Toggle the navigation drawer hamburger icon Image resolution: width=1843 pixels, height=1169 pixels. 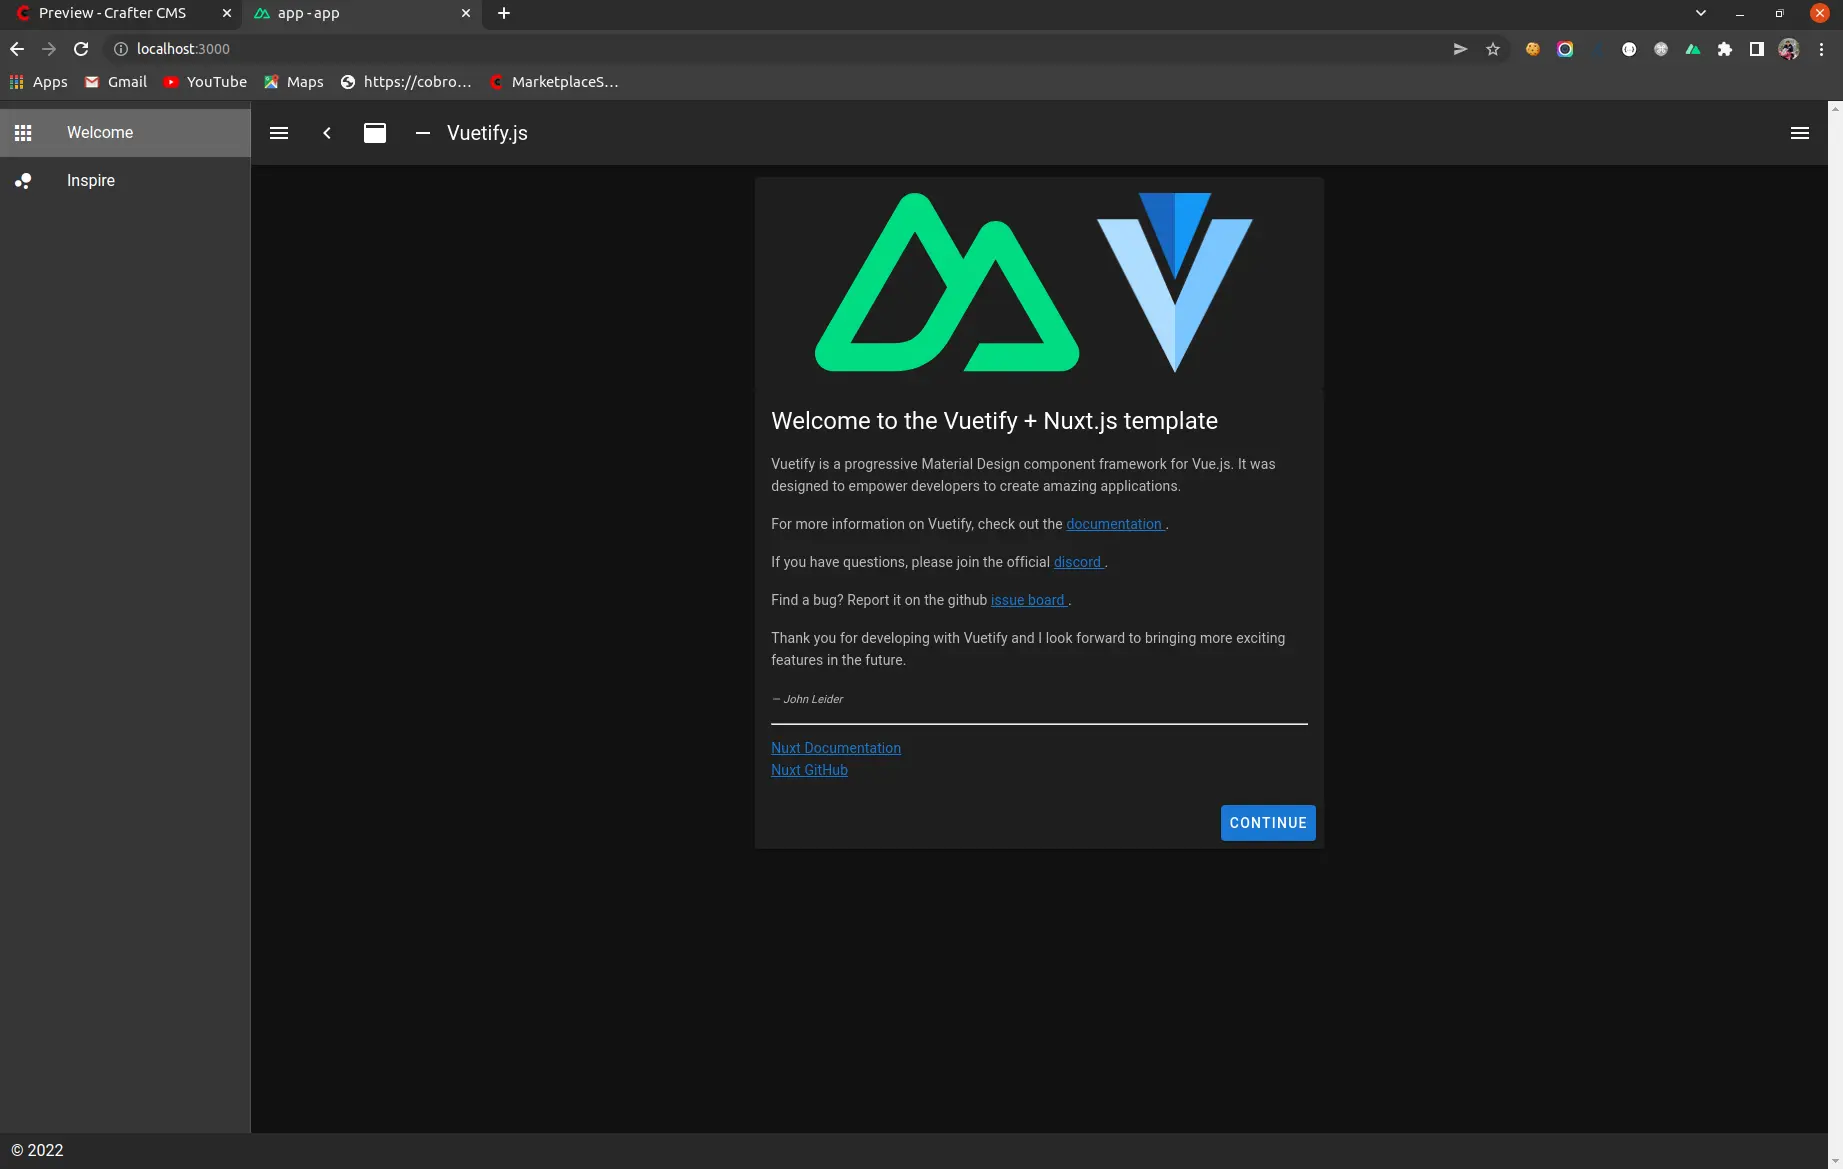[x=279, y=133]
